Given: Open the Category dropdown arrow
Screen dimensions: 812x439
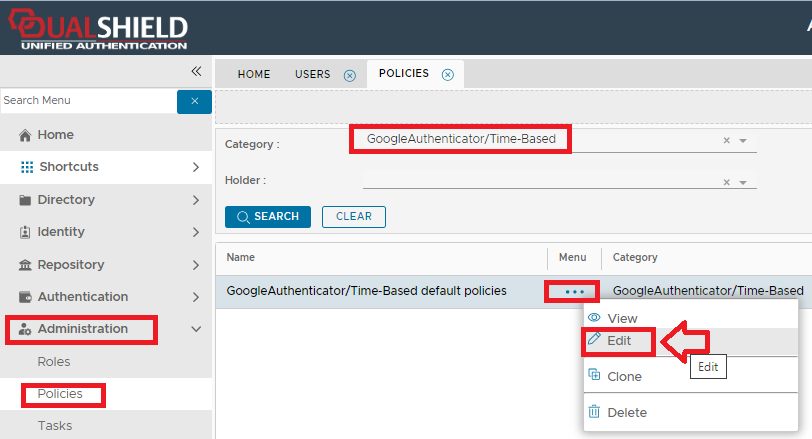Looking at the screenshot, I should [743, 141].
